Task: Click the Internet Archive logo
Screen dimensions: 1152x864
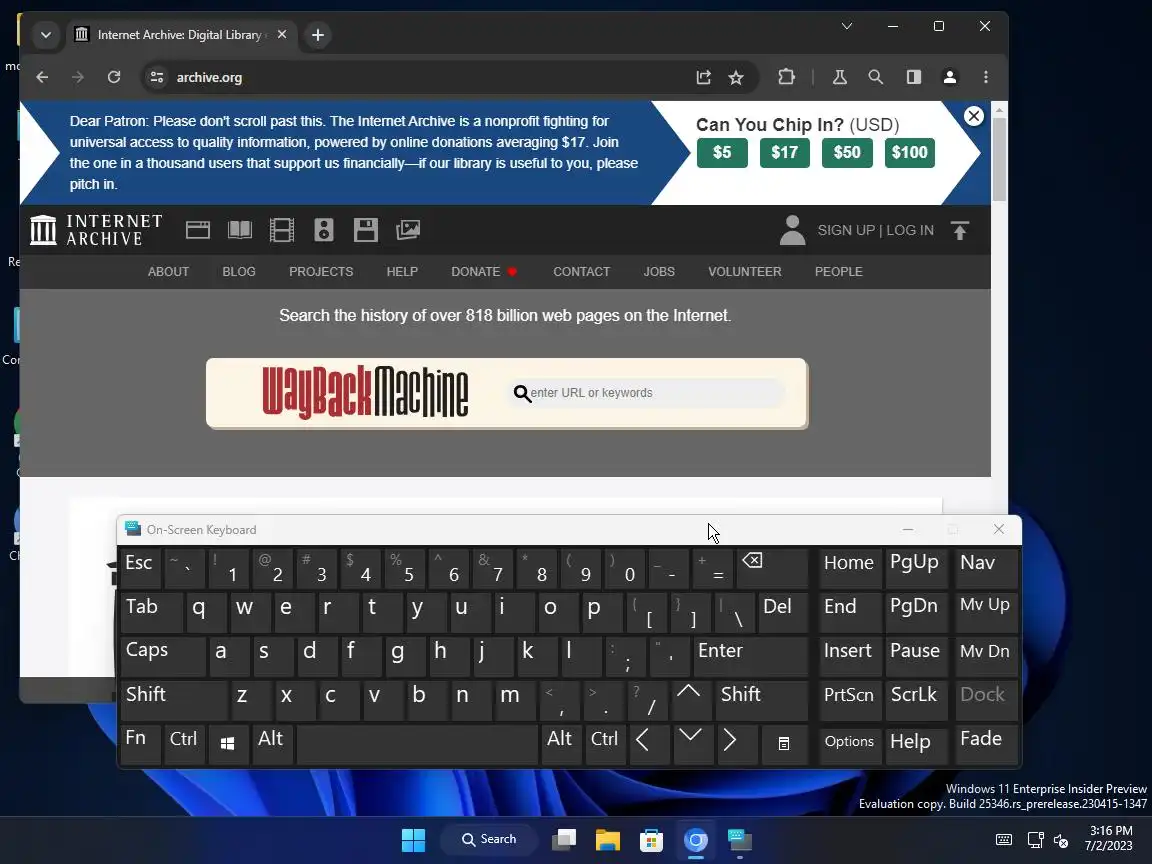Action: [x=96, y=230]
